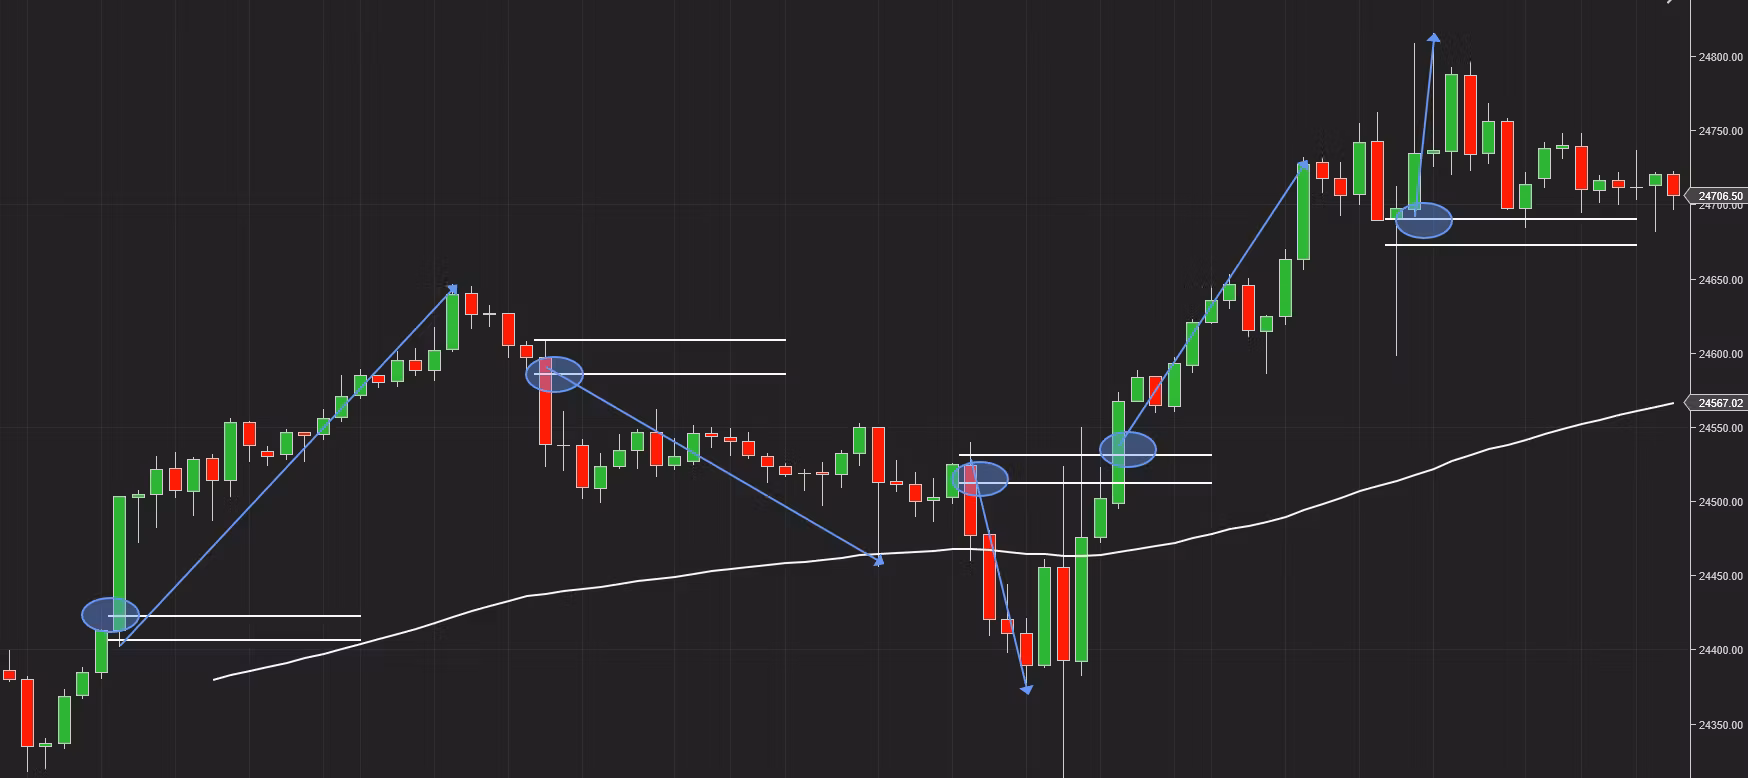Click the moving average value label 24567.02

click(x=1719, y=403)
